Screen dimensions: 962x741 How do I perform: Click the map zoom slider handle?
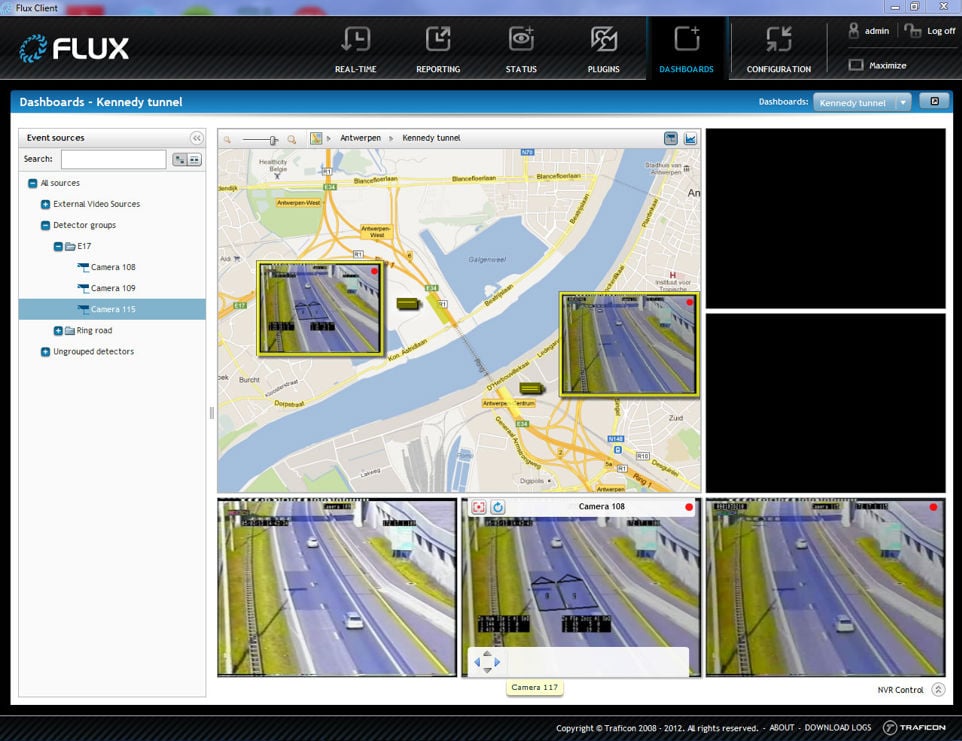point(273,139)
